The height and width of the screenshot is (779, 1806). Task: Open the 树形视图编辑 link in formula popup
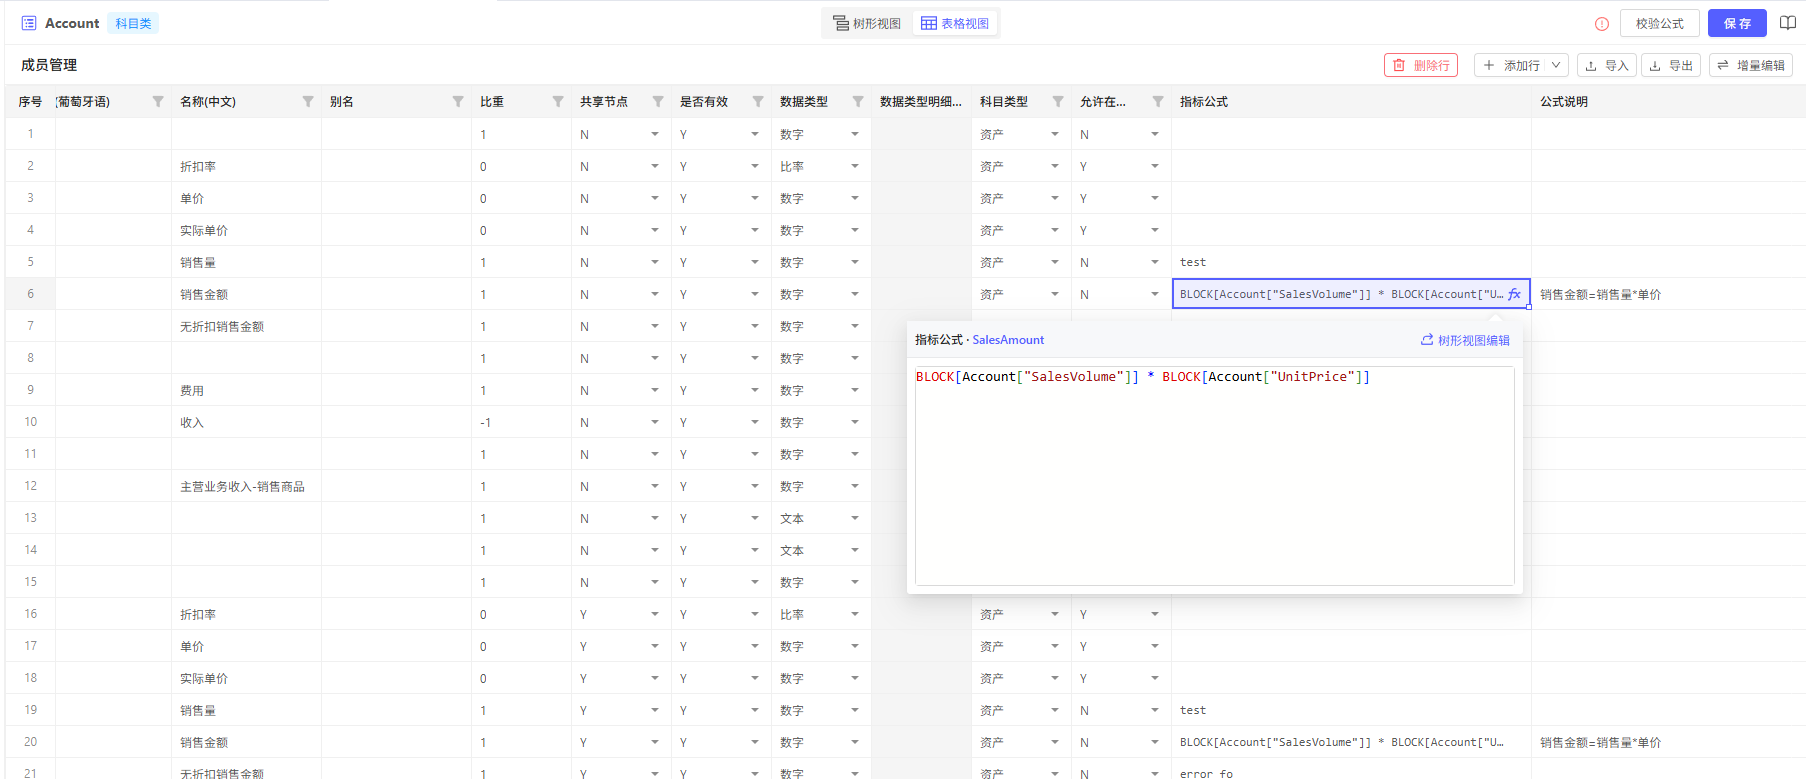point(1465,340)
